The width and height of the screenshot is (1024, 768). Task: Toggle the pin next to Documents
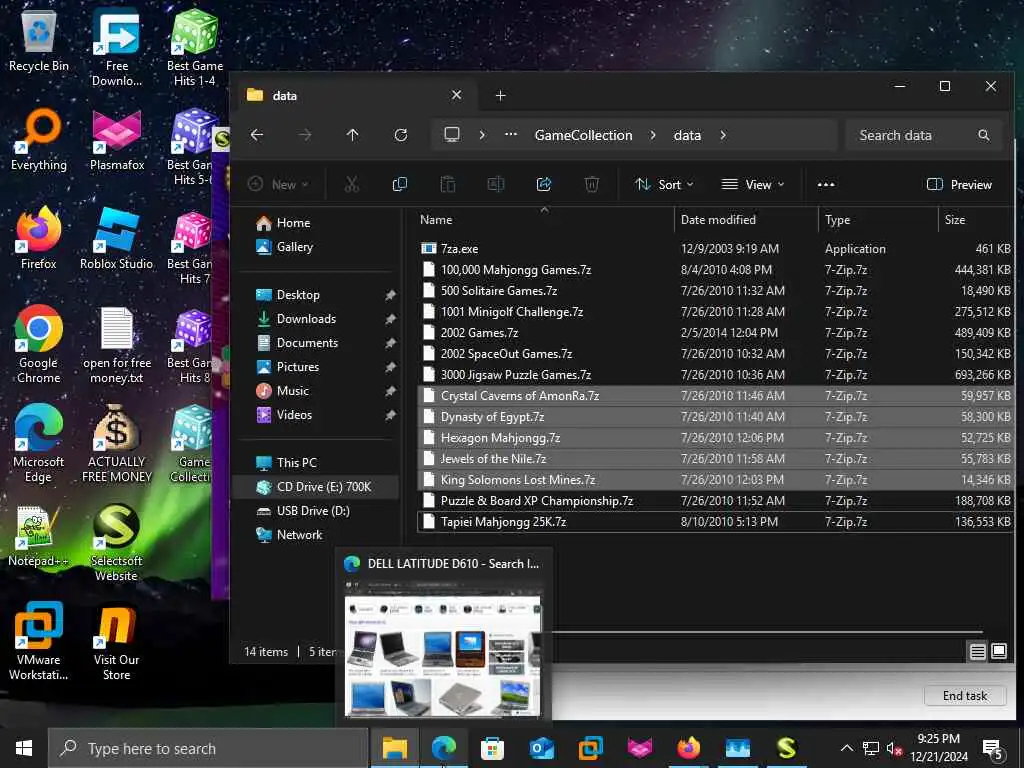coord(390,343)
